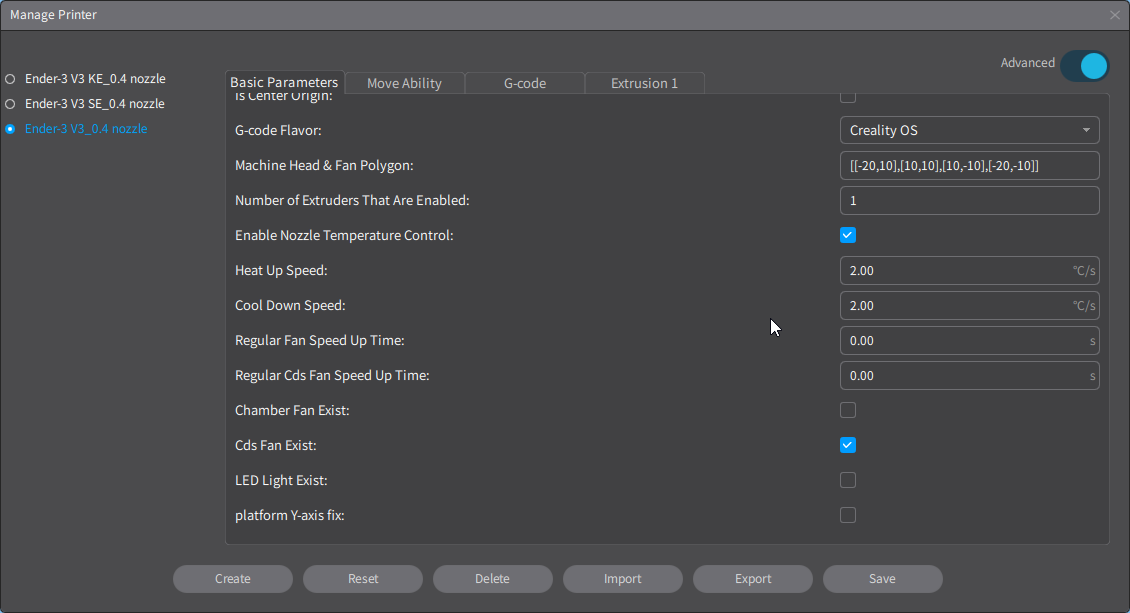Click the Heat Up Speed field

[x=955, y=270]
